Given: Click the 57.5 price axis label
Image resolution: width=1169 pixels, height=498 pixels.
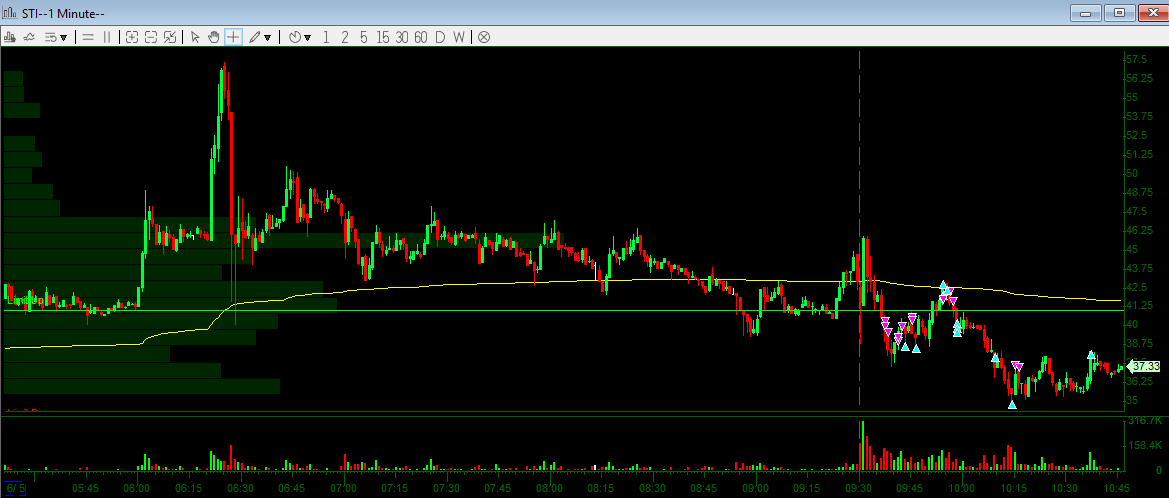Looking at the screenshot, I should 1139,59.
